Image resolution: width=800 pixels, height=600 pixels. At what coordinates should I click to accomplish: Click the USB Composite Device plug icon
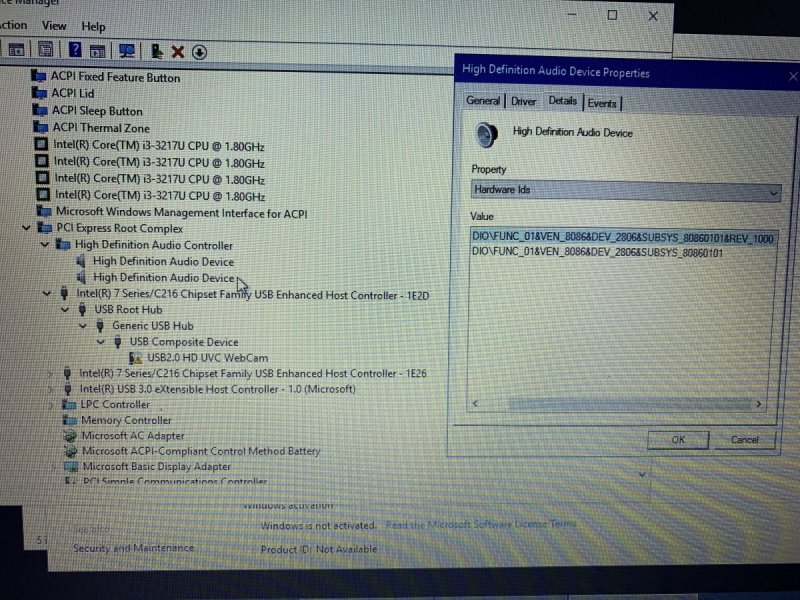(x=118, y=341)
